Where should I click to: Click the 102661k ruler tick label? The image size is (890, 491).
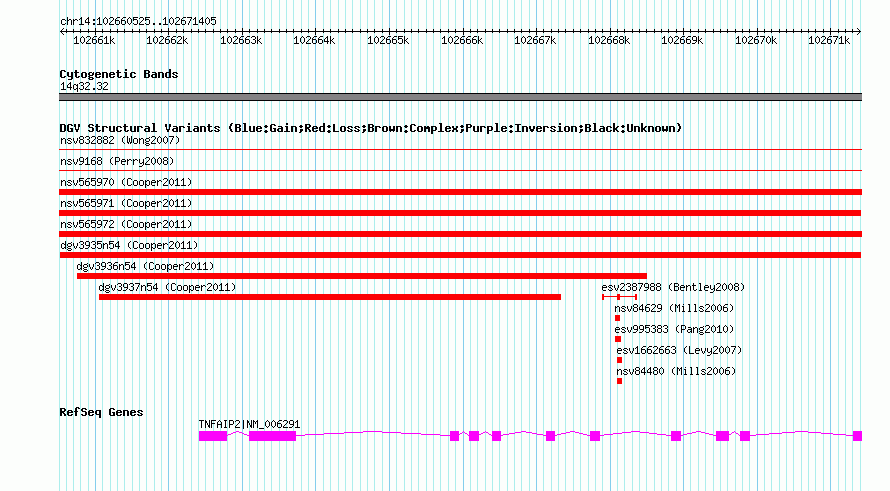[x=94, y=40]
